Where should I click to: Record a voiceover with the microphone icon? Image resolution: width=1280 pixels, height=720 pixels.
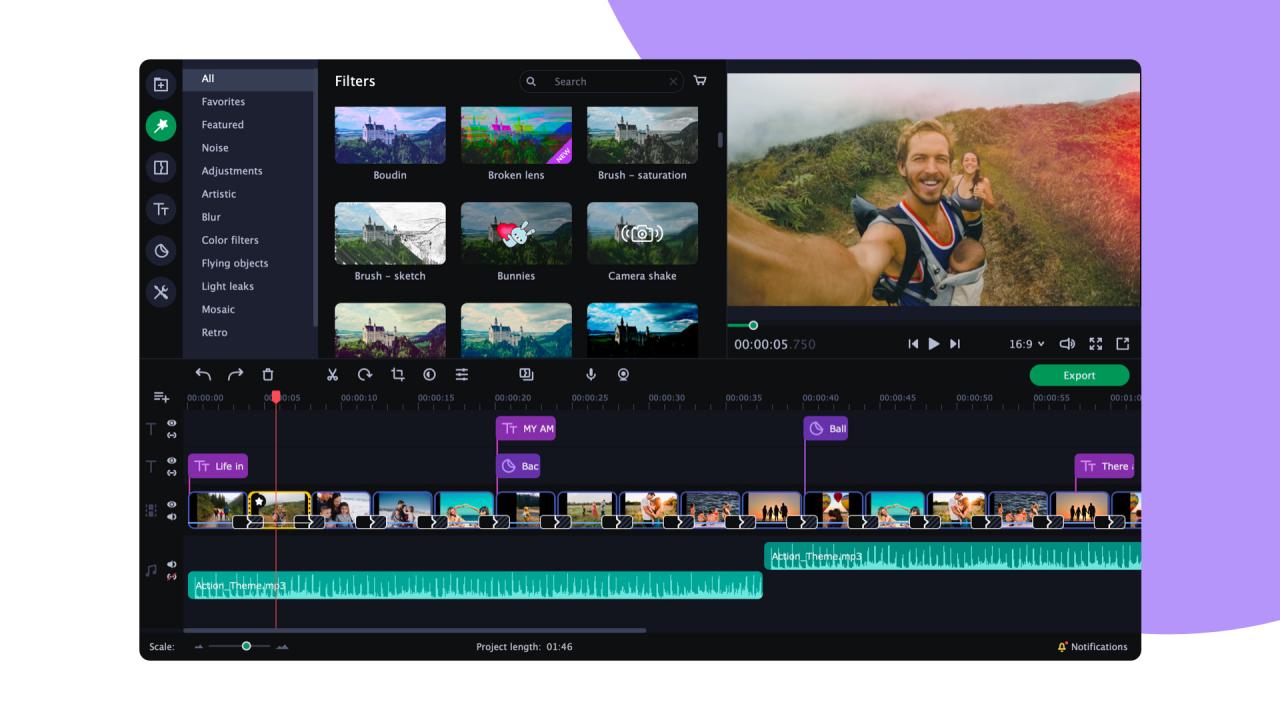click(590, 374)
